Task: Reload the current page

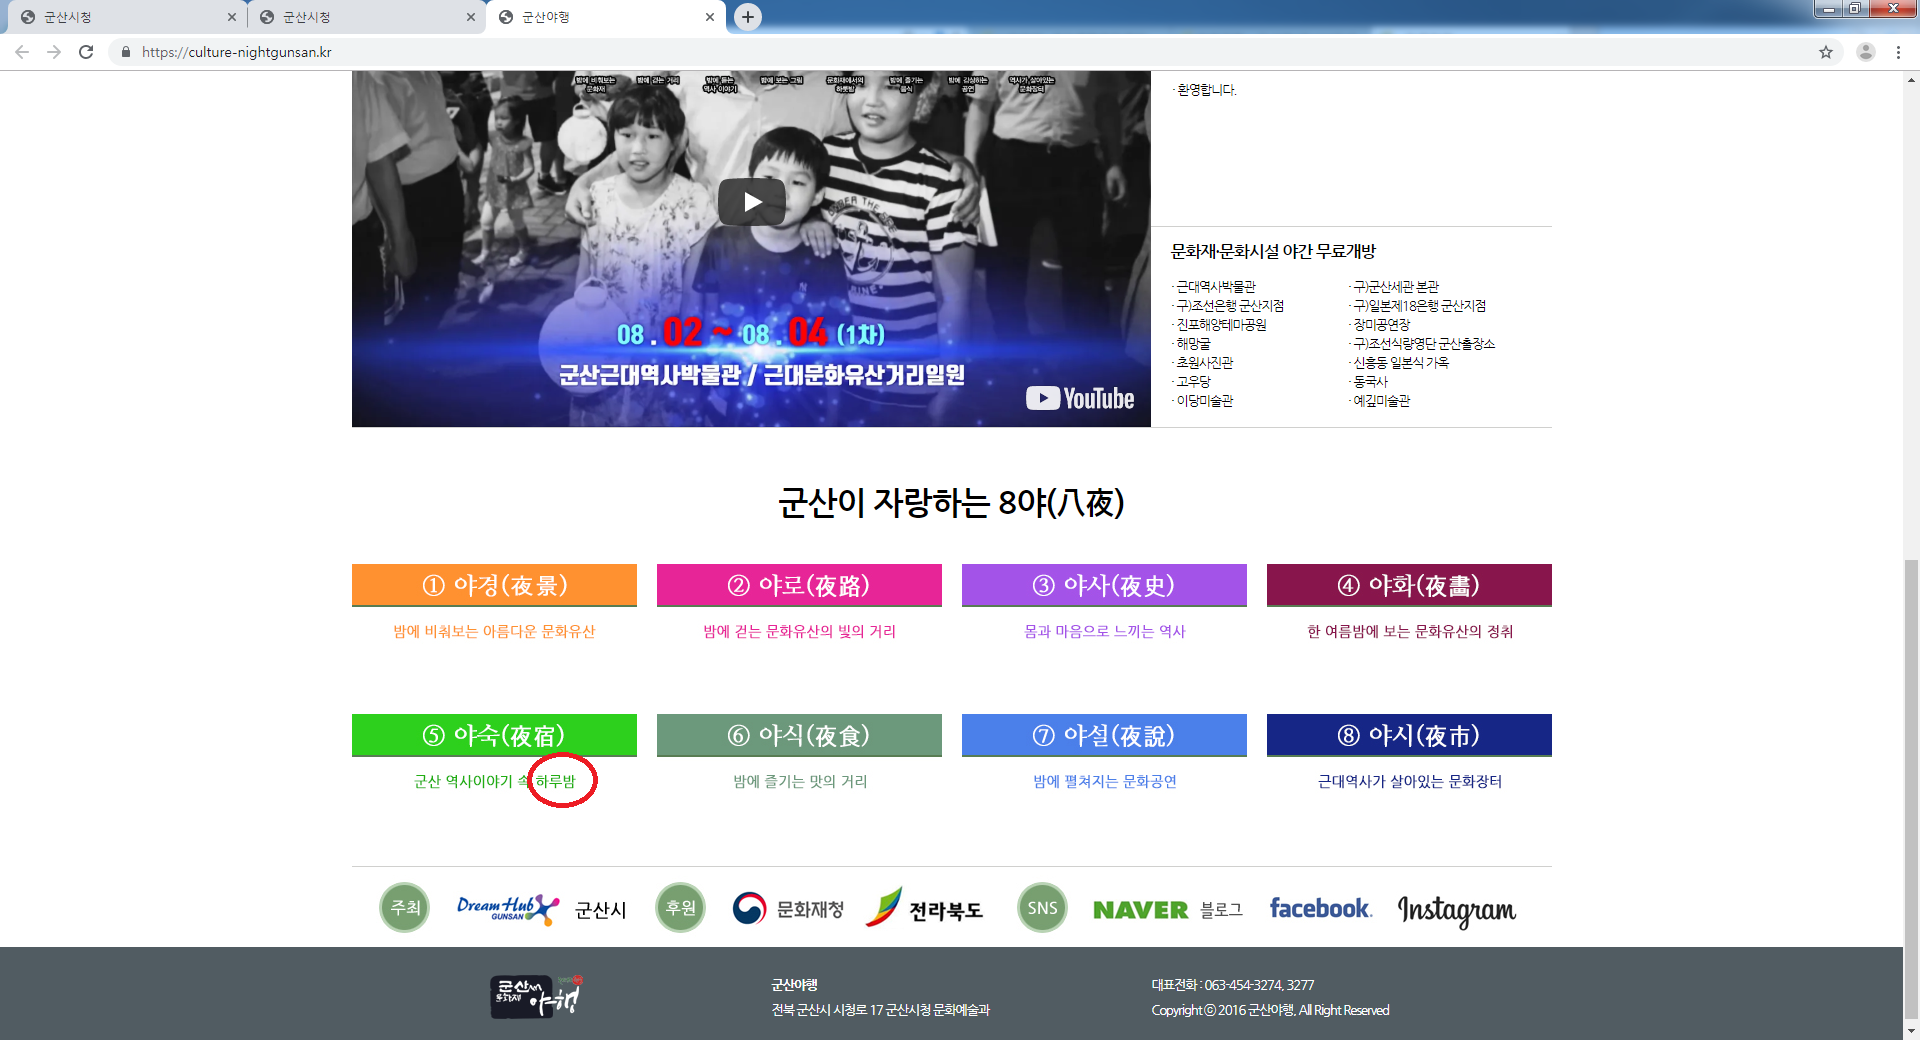Action: tap(86, 52)
